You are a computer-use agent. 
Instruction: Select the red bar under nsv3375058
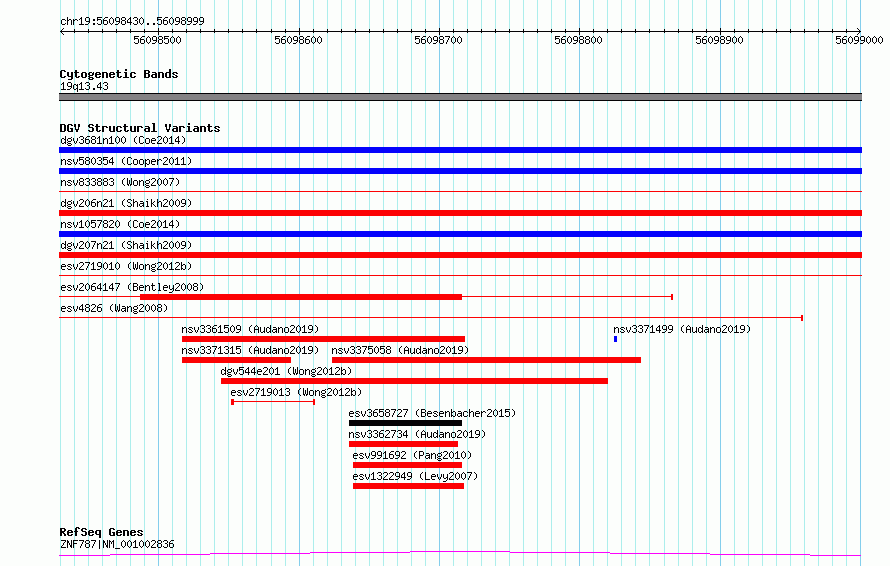[486, 360]
